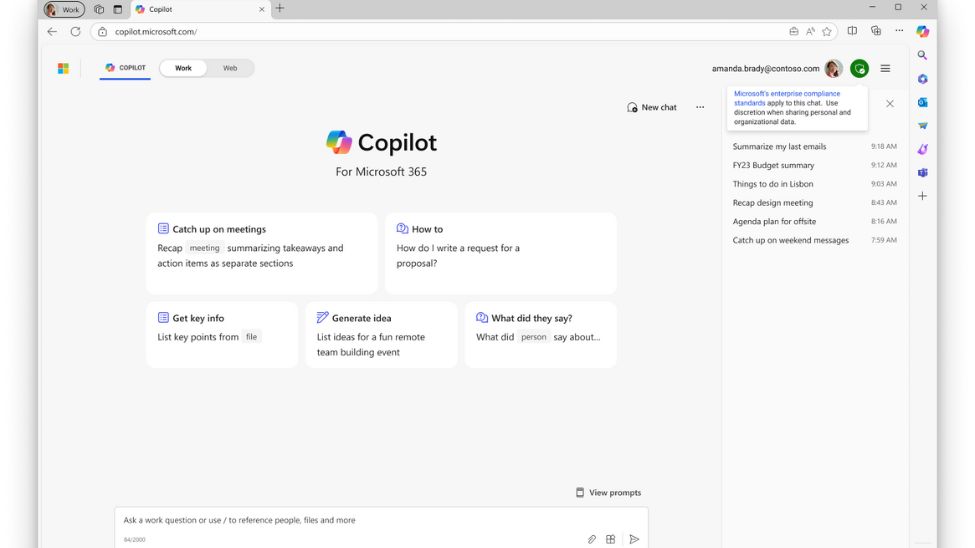Select the COPILOT tab
Screen dimensions: 975x548
(125, 68)
